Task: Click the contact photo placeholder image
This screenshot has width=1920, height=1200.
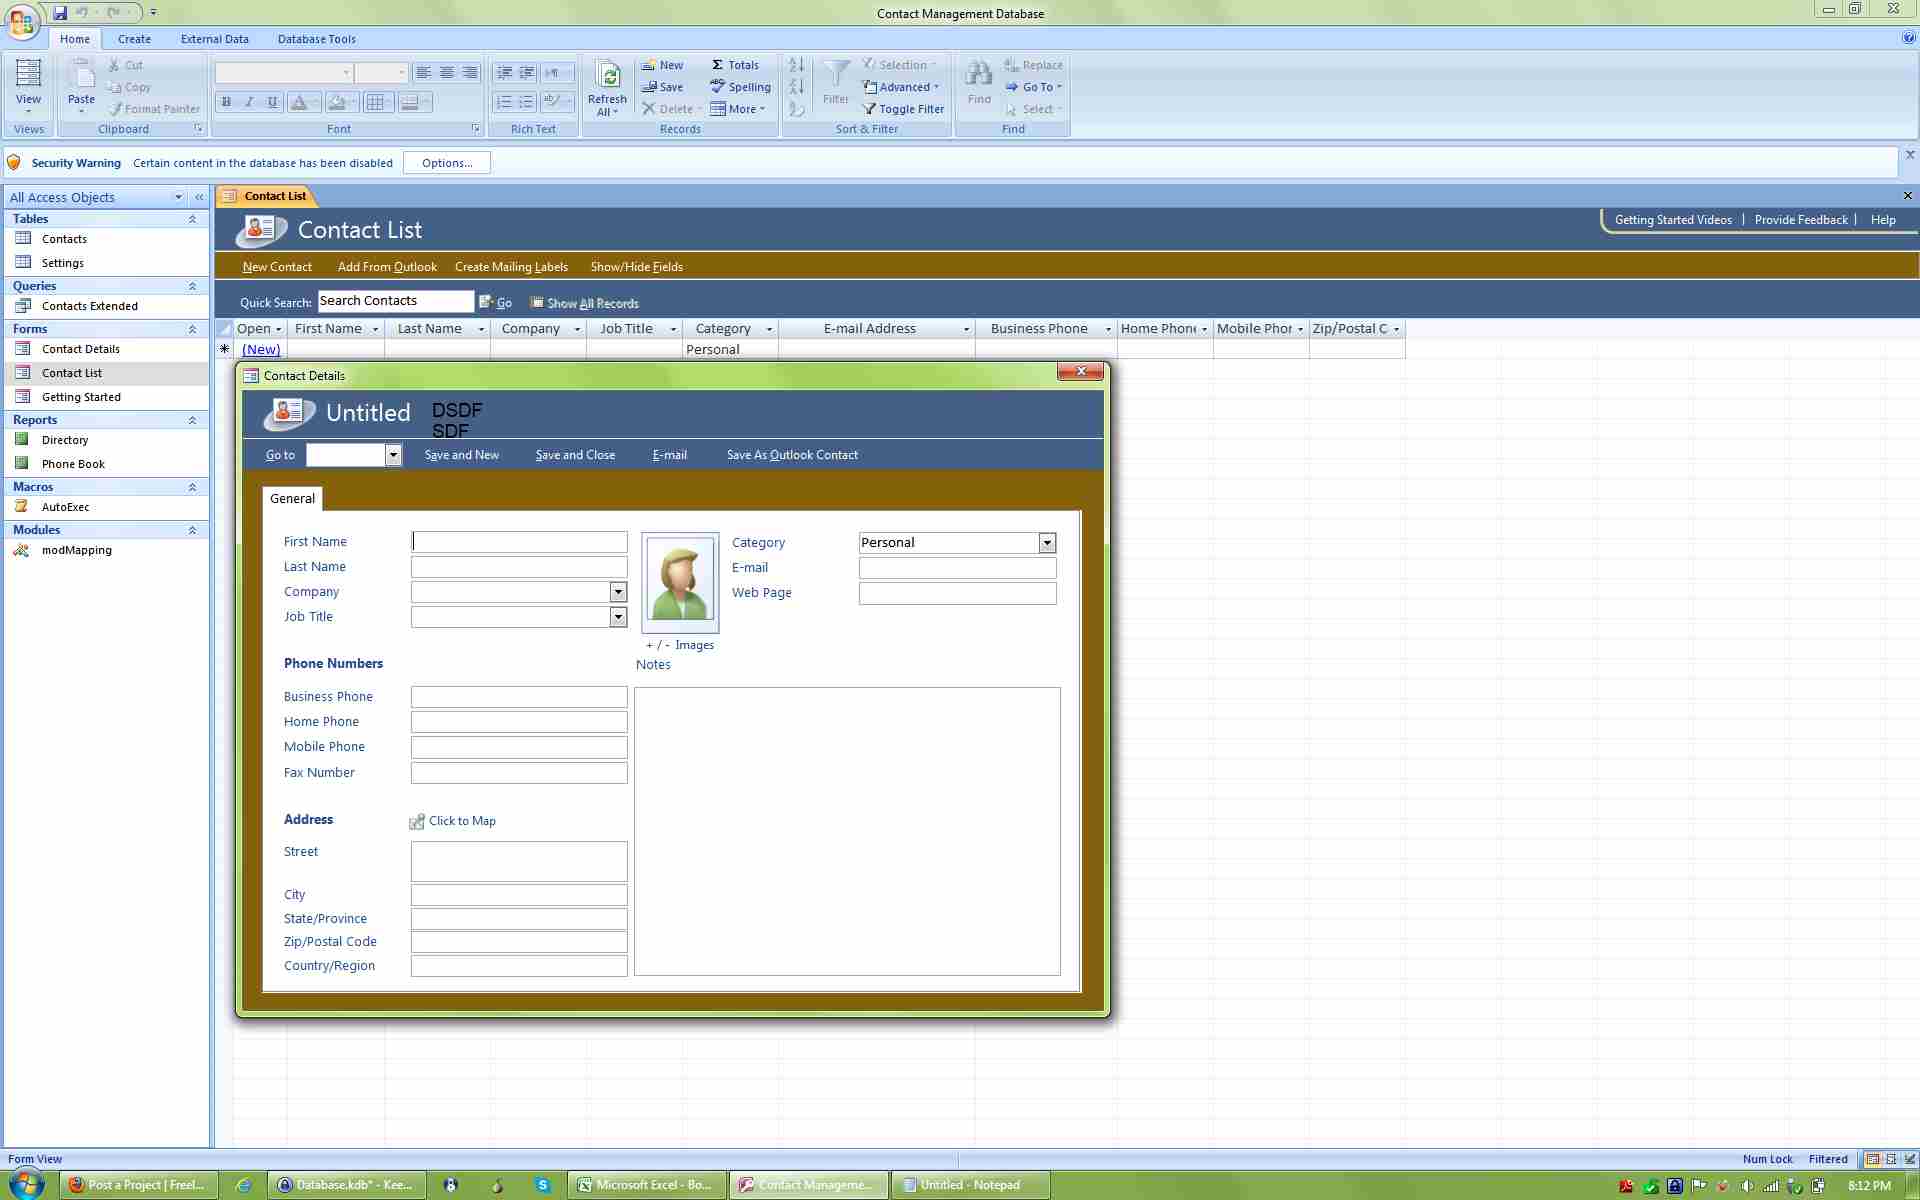Action: pyautogui.click(x=680, y=580)
